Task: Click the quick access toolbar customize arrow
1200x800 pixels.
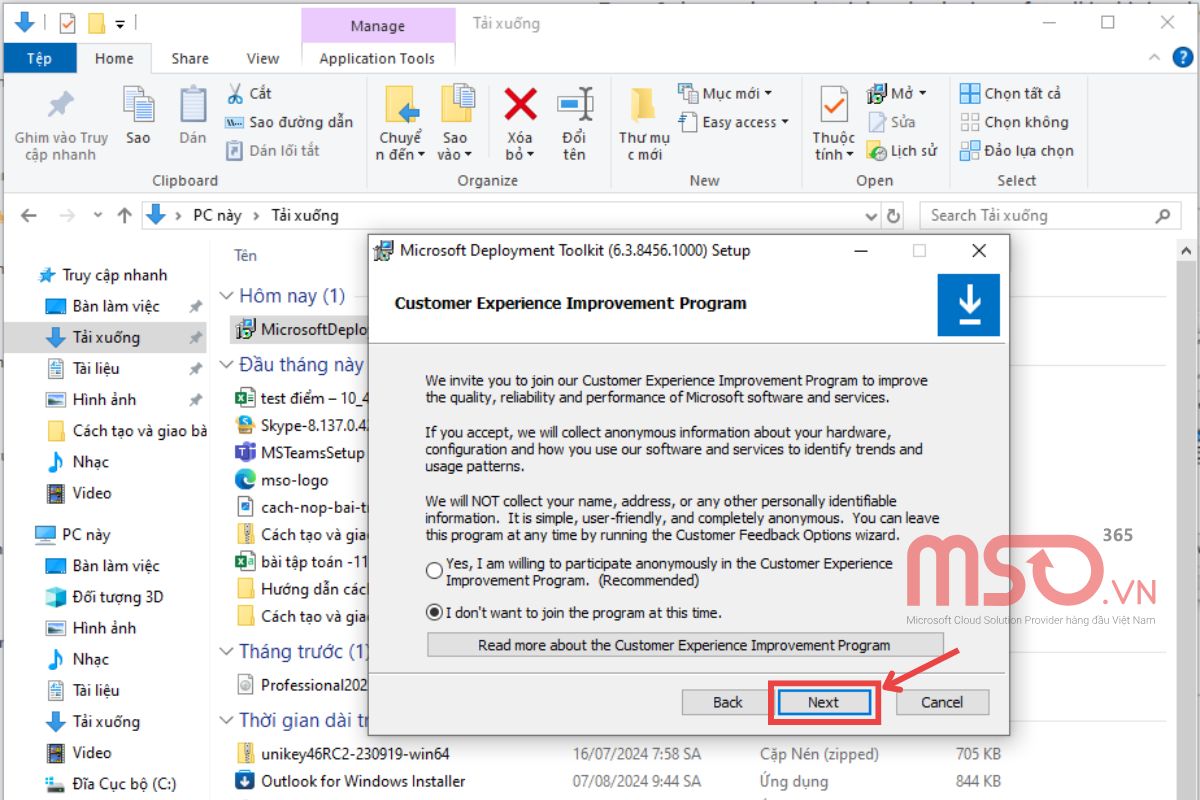Action: pos(120,22)
